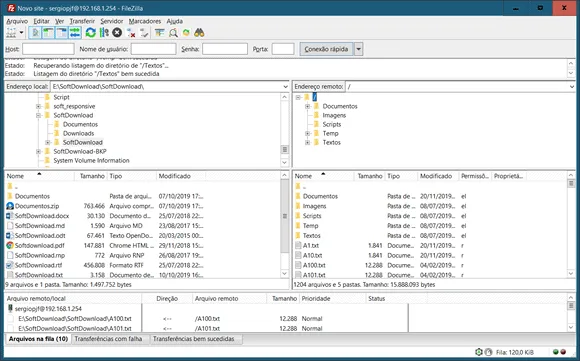Screen dimensions: 580x361
Task: Search files with the binoculars icon
Action: [199, 33]
